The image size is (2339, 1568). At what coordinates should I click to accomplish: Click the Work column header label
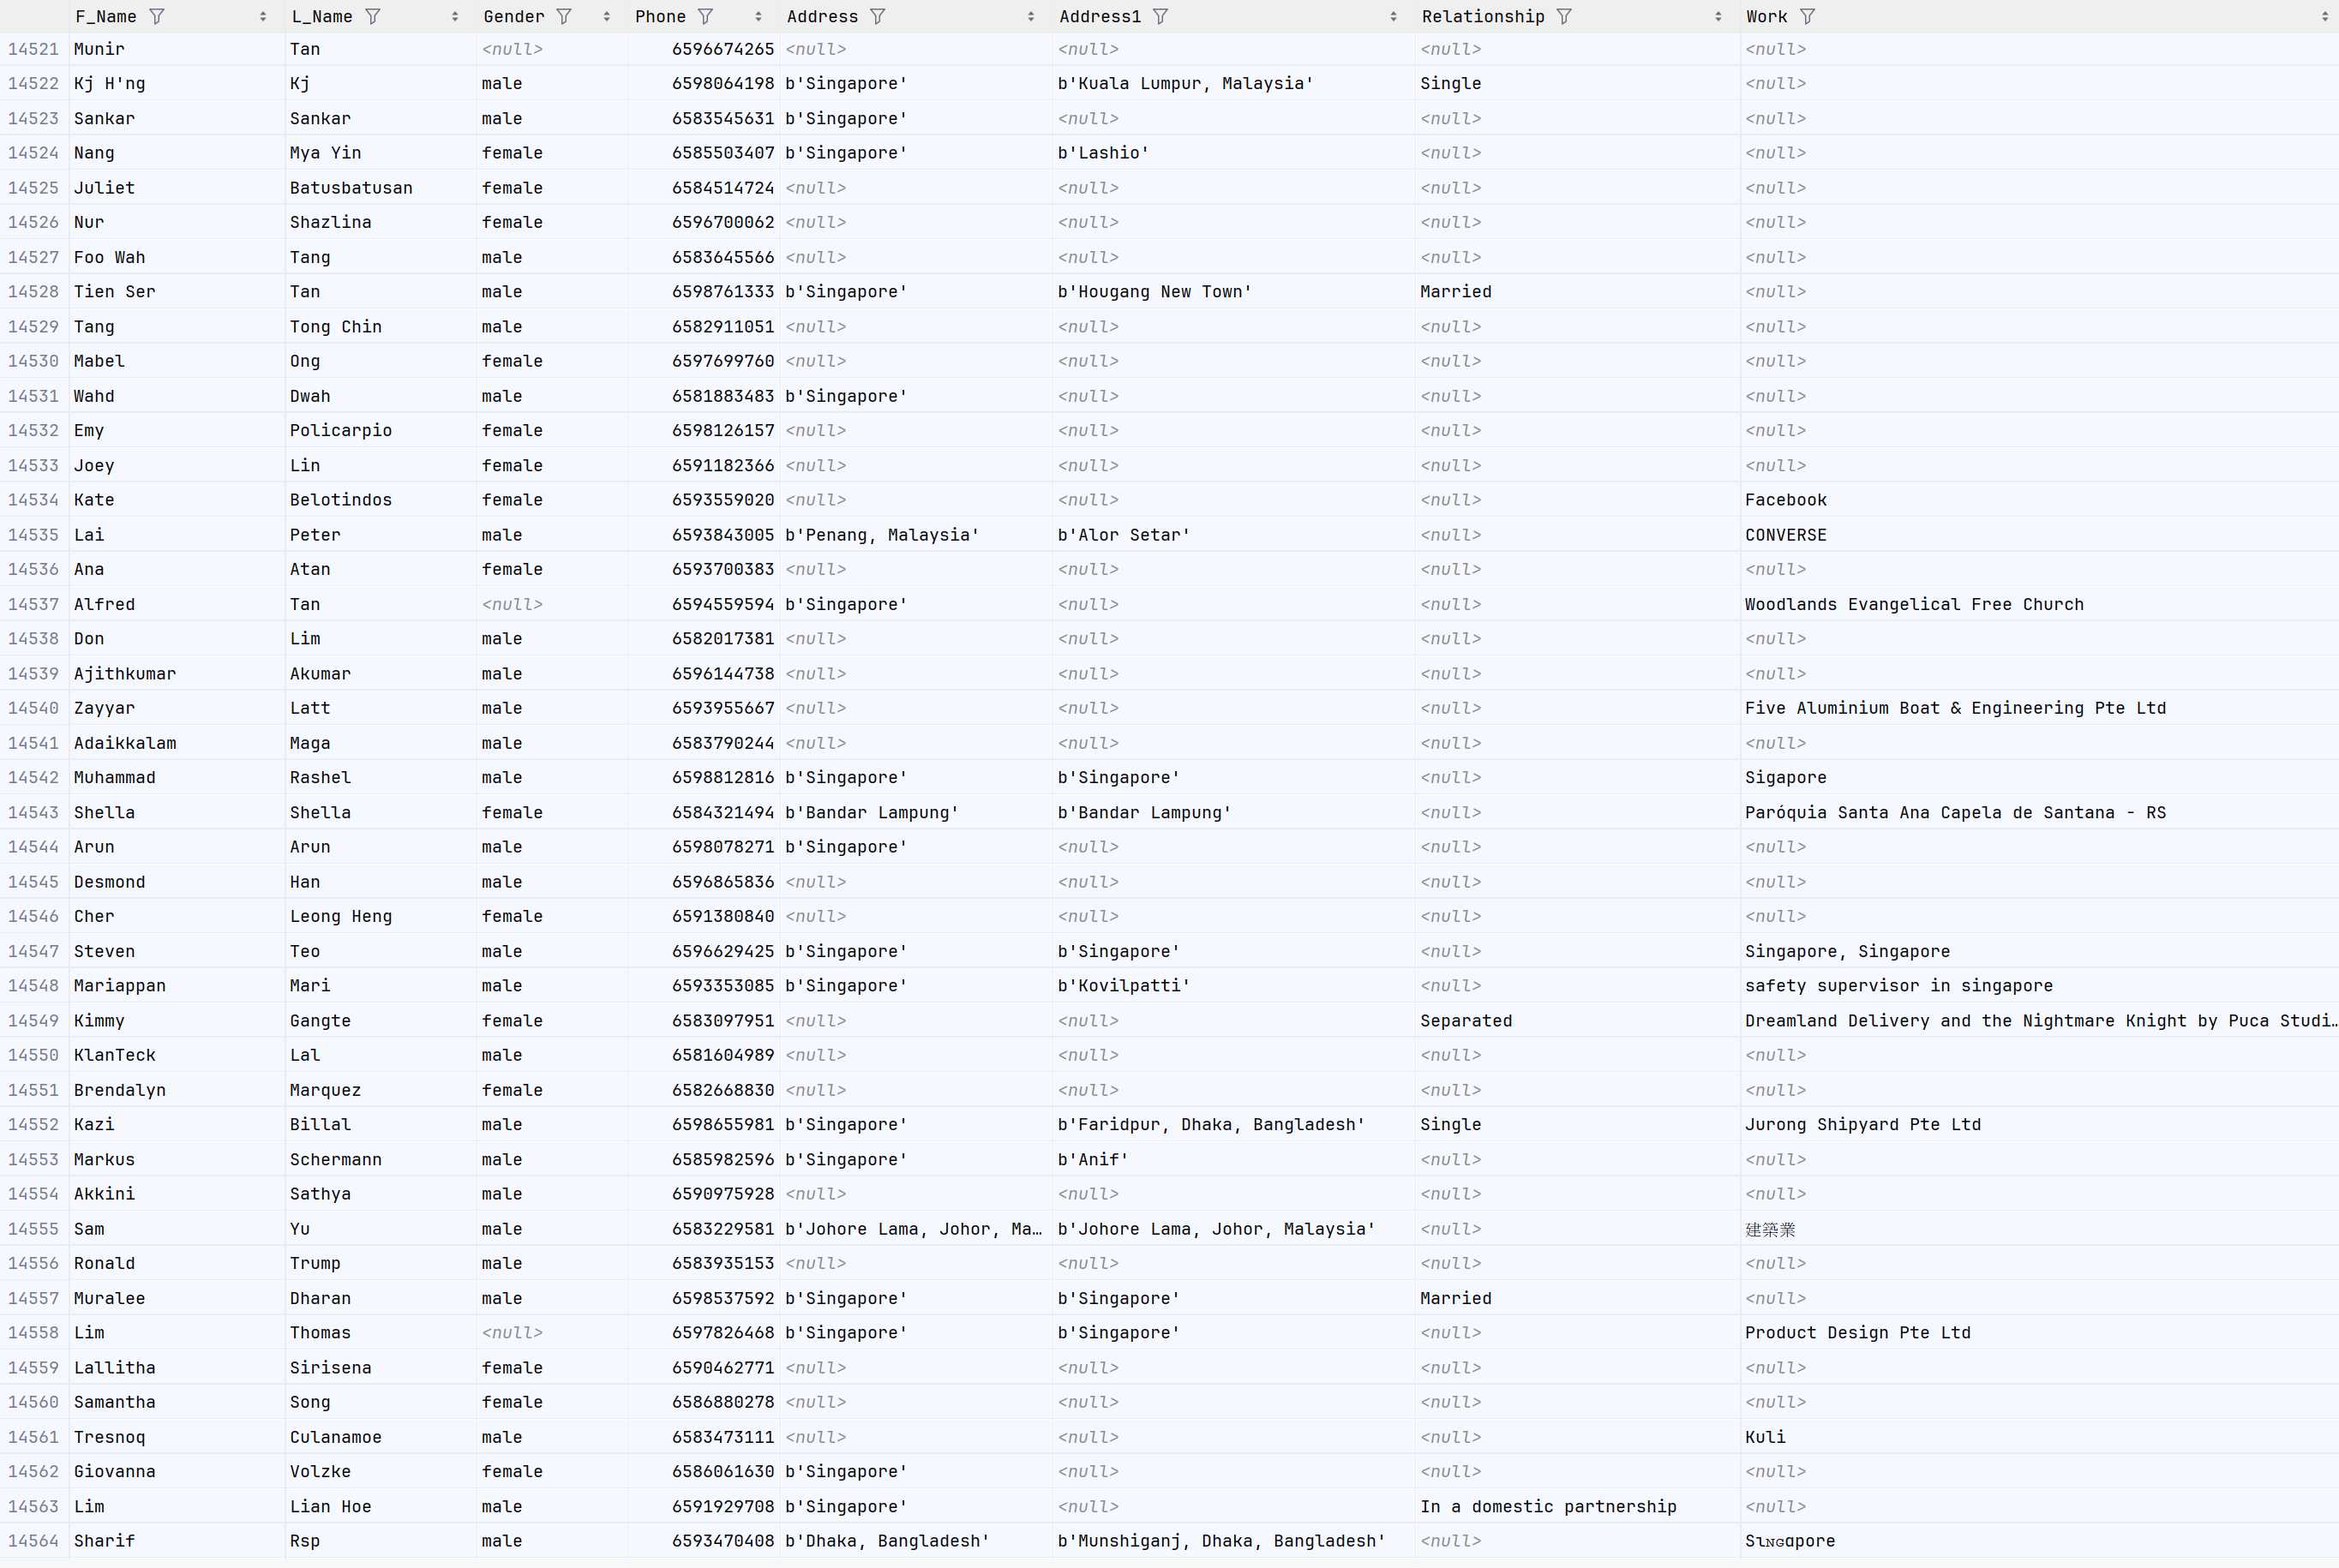(x=1766, y=16)
